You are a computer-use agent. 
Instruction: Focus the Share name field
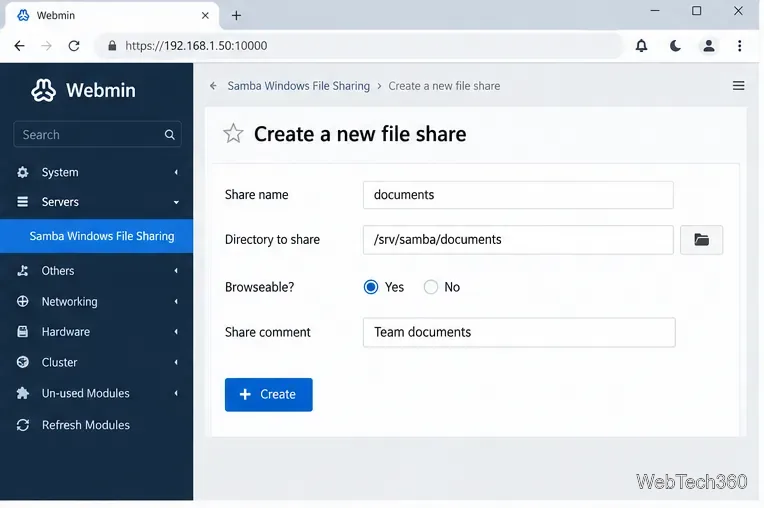pos(518,195)
